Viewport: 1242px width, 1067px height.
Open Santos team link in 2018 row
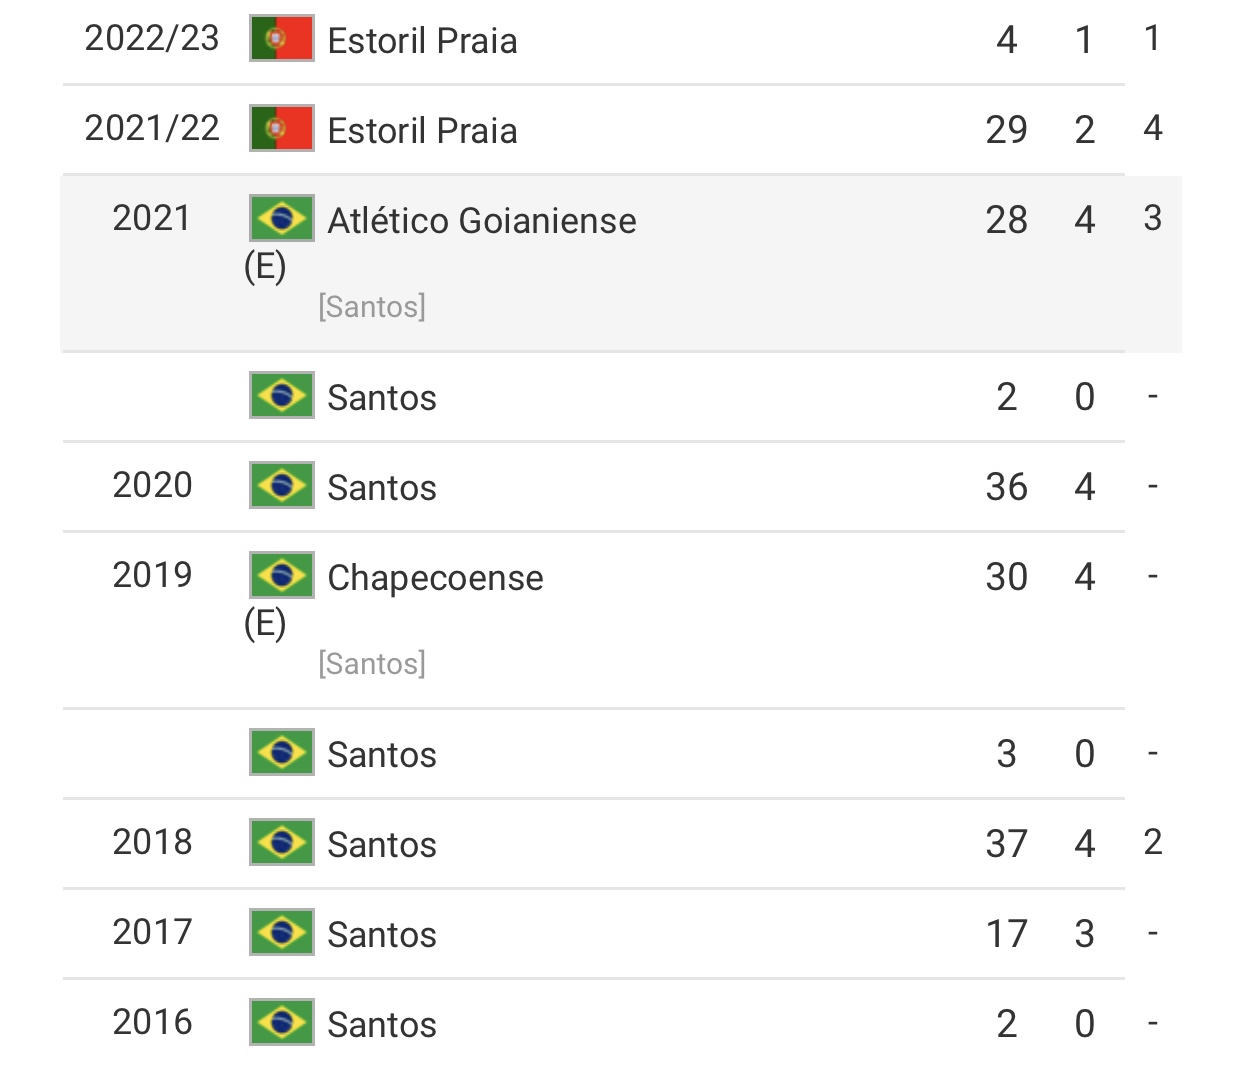coord(382,845)
